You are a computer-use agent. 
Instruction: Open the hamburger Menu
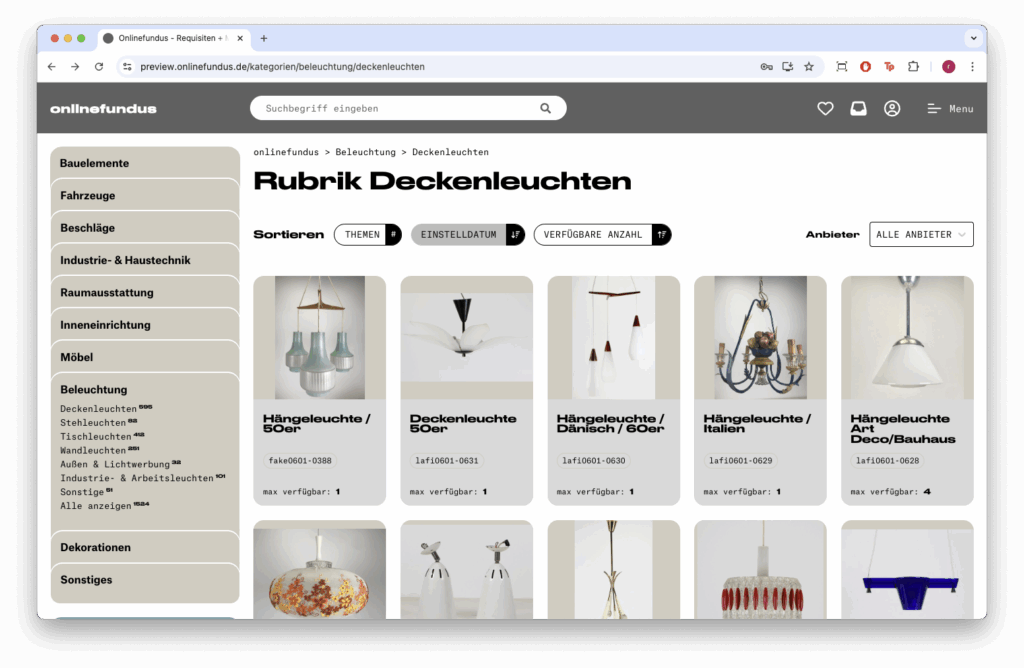950,109
